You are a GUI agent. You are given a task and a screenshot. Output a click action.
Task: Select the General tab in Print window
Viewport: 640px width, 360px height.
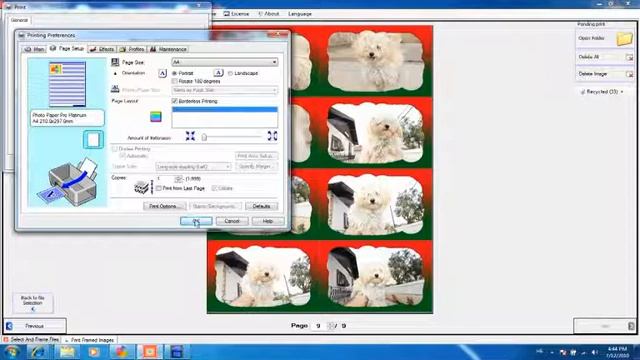pyautogui.click(x=19, y=20)
